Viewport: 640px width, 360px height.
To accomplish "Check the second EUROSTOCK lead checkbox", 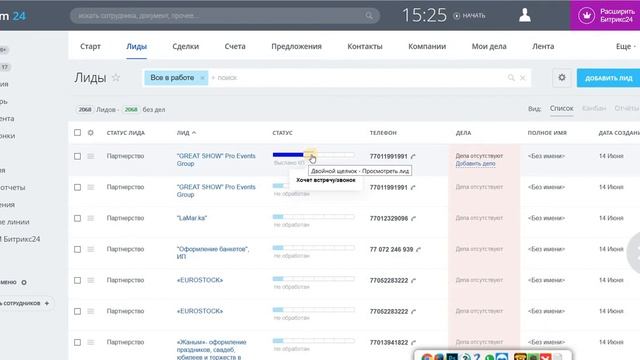I will pyautogui.click(x=78, y=311).
